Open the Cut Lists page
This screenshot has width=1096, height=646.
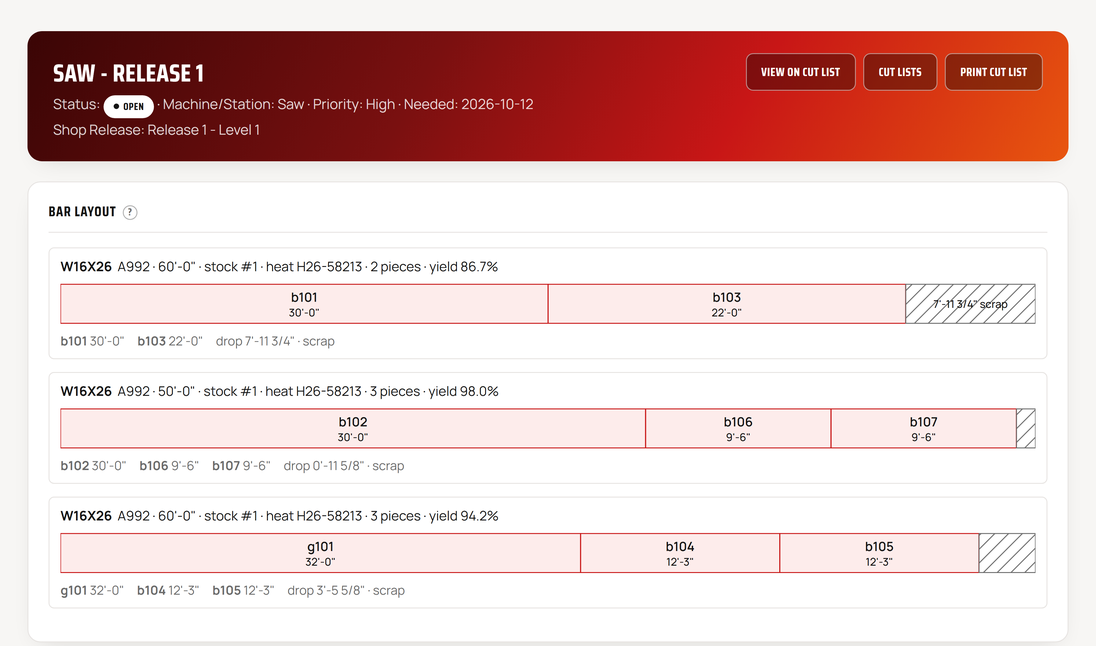tap(900, 72)
